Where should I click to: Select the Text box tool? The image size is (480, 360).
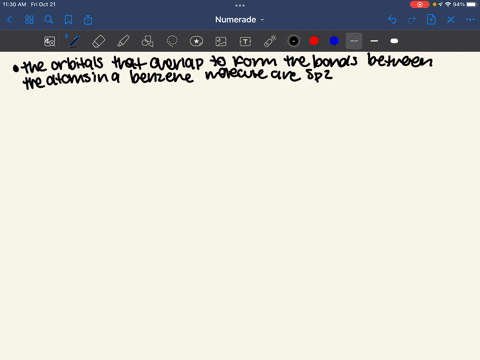coord(245,41)
